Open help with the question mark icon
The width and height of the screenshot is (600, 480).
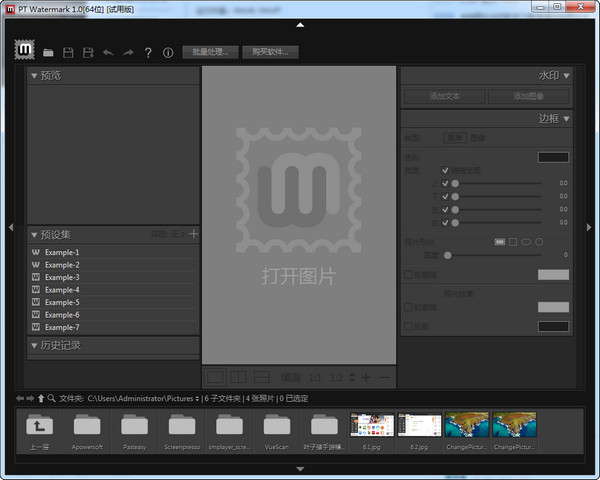148,52
